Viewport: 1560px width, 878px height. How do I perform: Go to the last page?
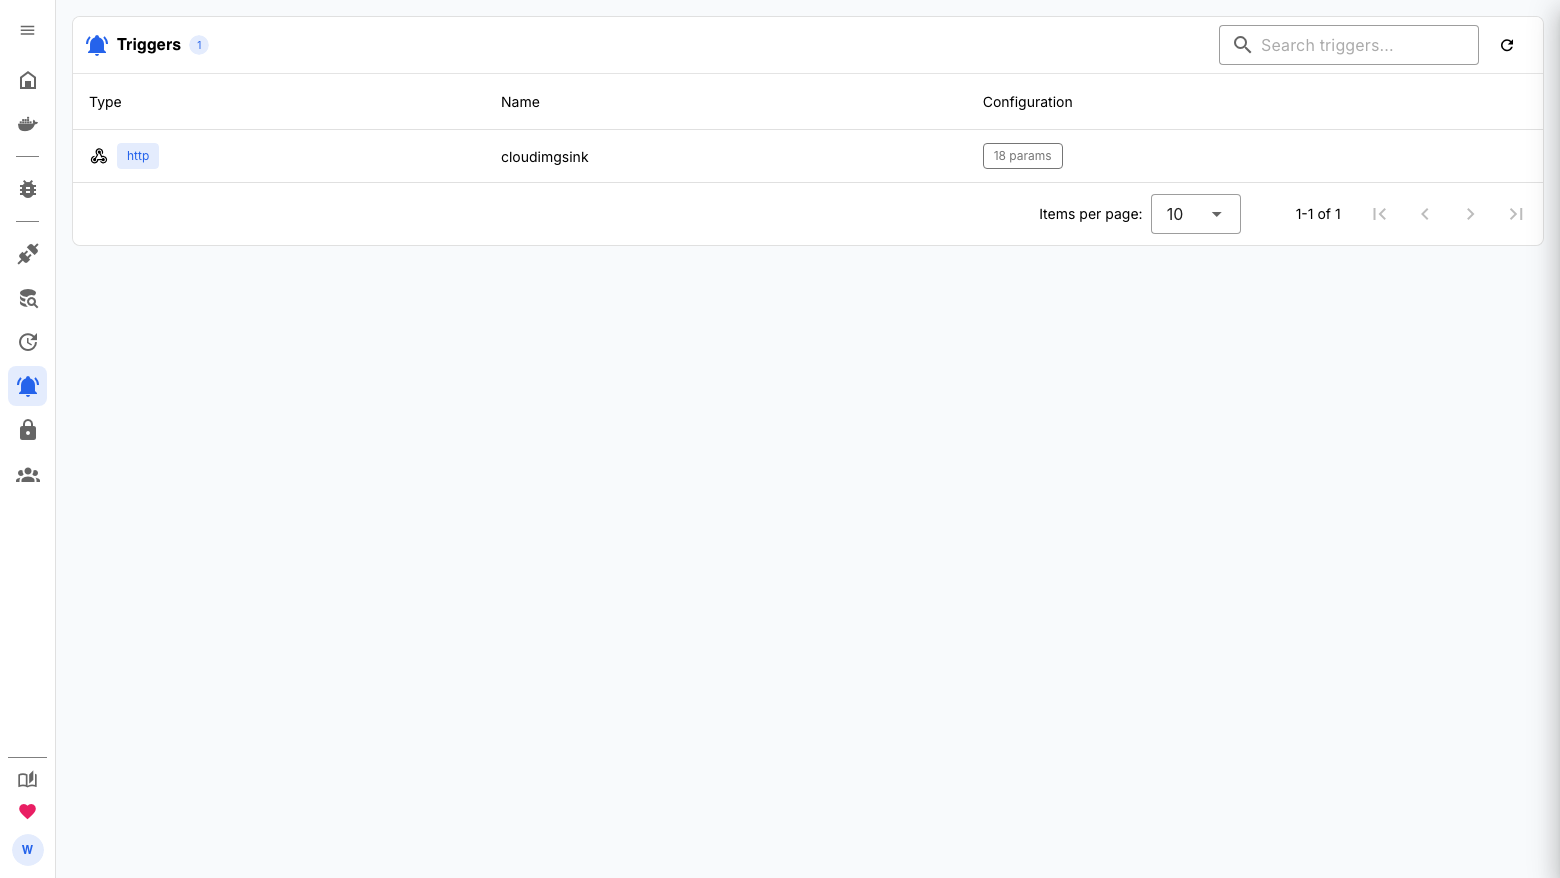1516,214
